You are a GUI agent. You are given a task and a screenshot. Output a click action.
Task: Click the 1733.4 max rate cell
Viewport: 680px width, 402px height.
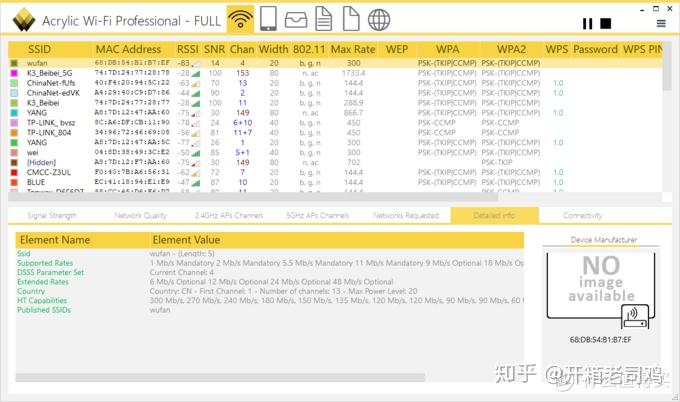pos(353,73)
